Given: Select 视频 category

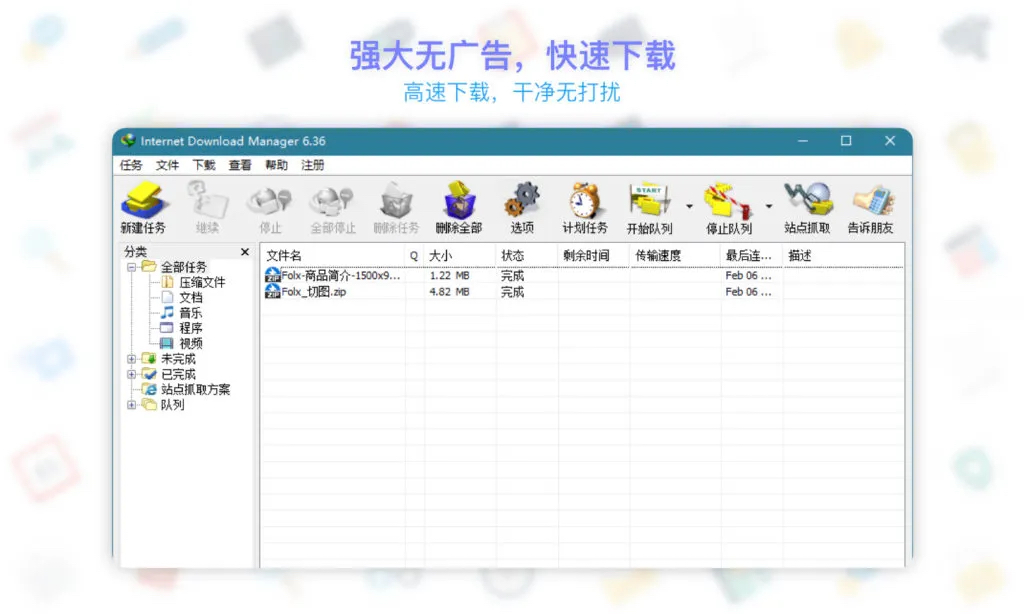Looking at the screenshot, I should click(191, 343).
